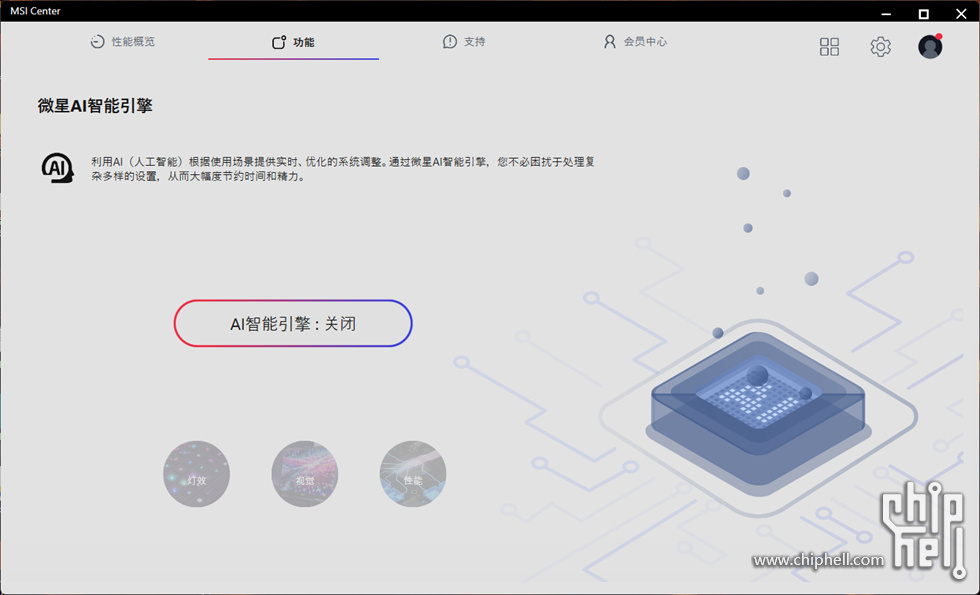Maximize the MSI Center window
The image size is (980, 595).
click(x=923, y=13)
